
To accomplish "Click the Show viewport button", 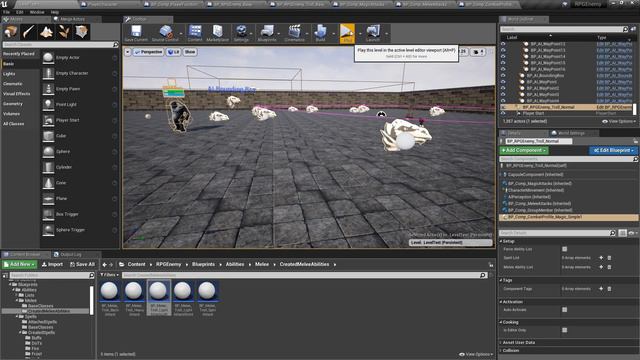I will [190, 52].
